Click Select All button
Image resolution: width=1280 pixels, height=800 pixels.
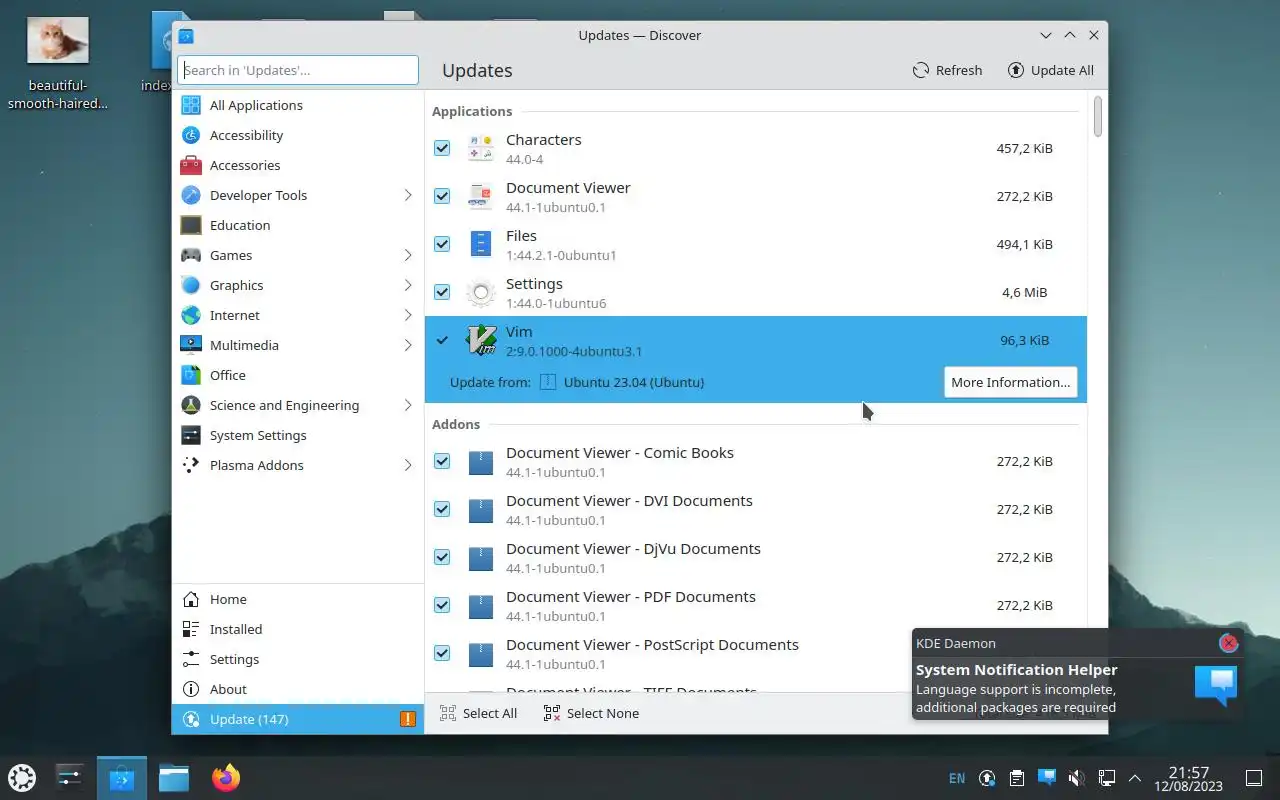[478, 713]
